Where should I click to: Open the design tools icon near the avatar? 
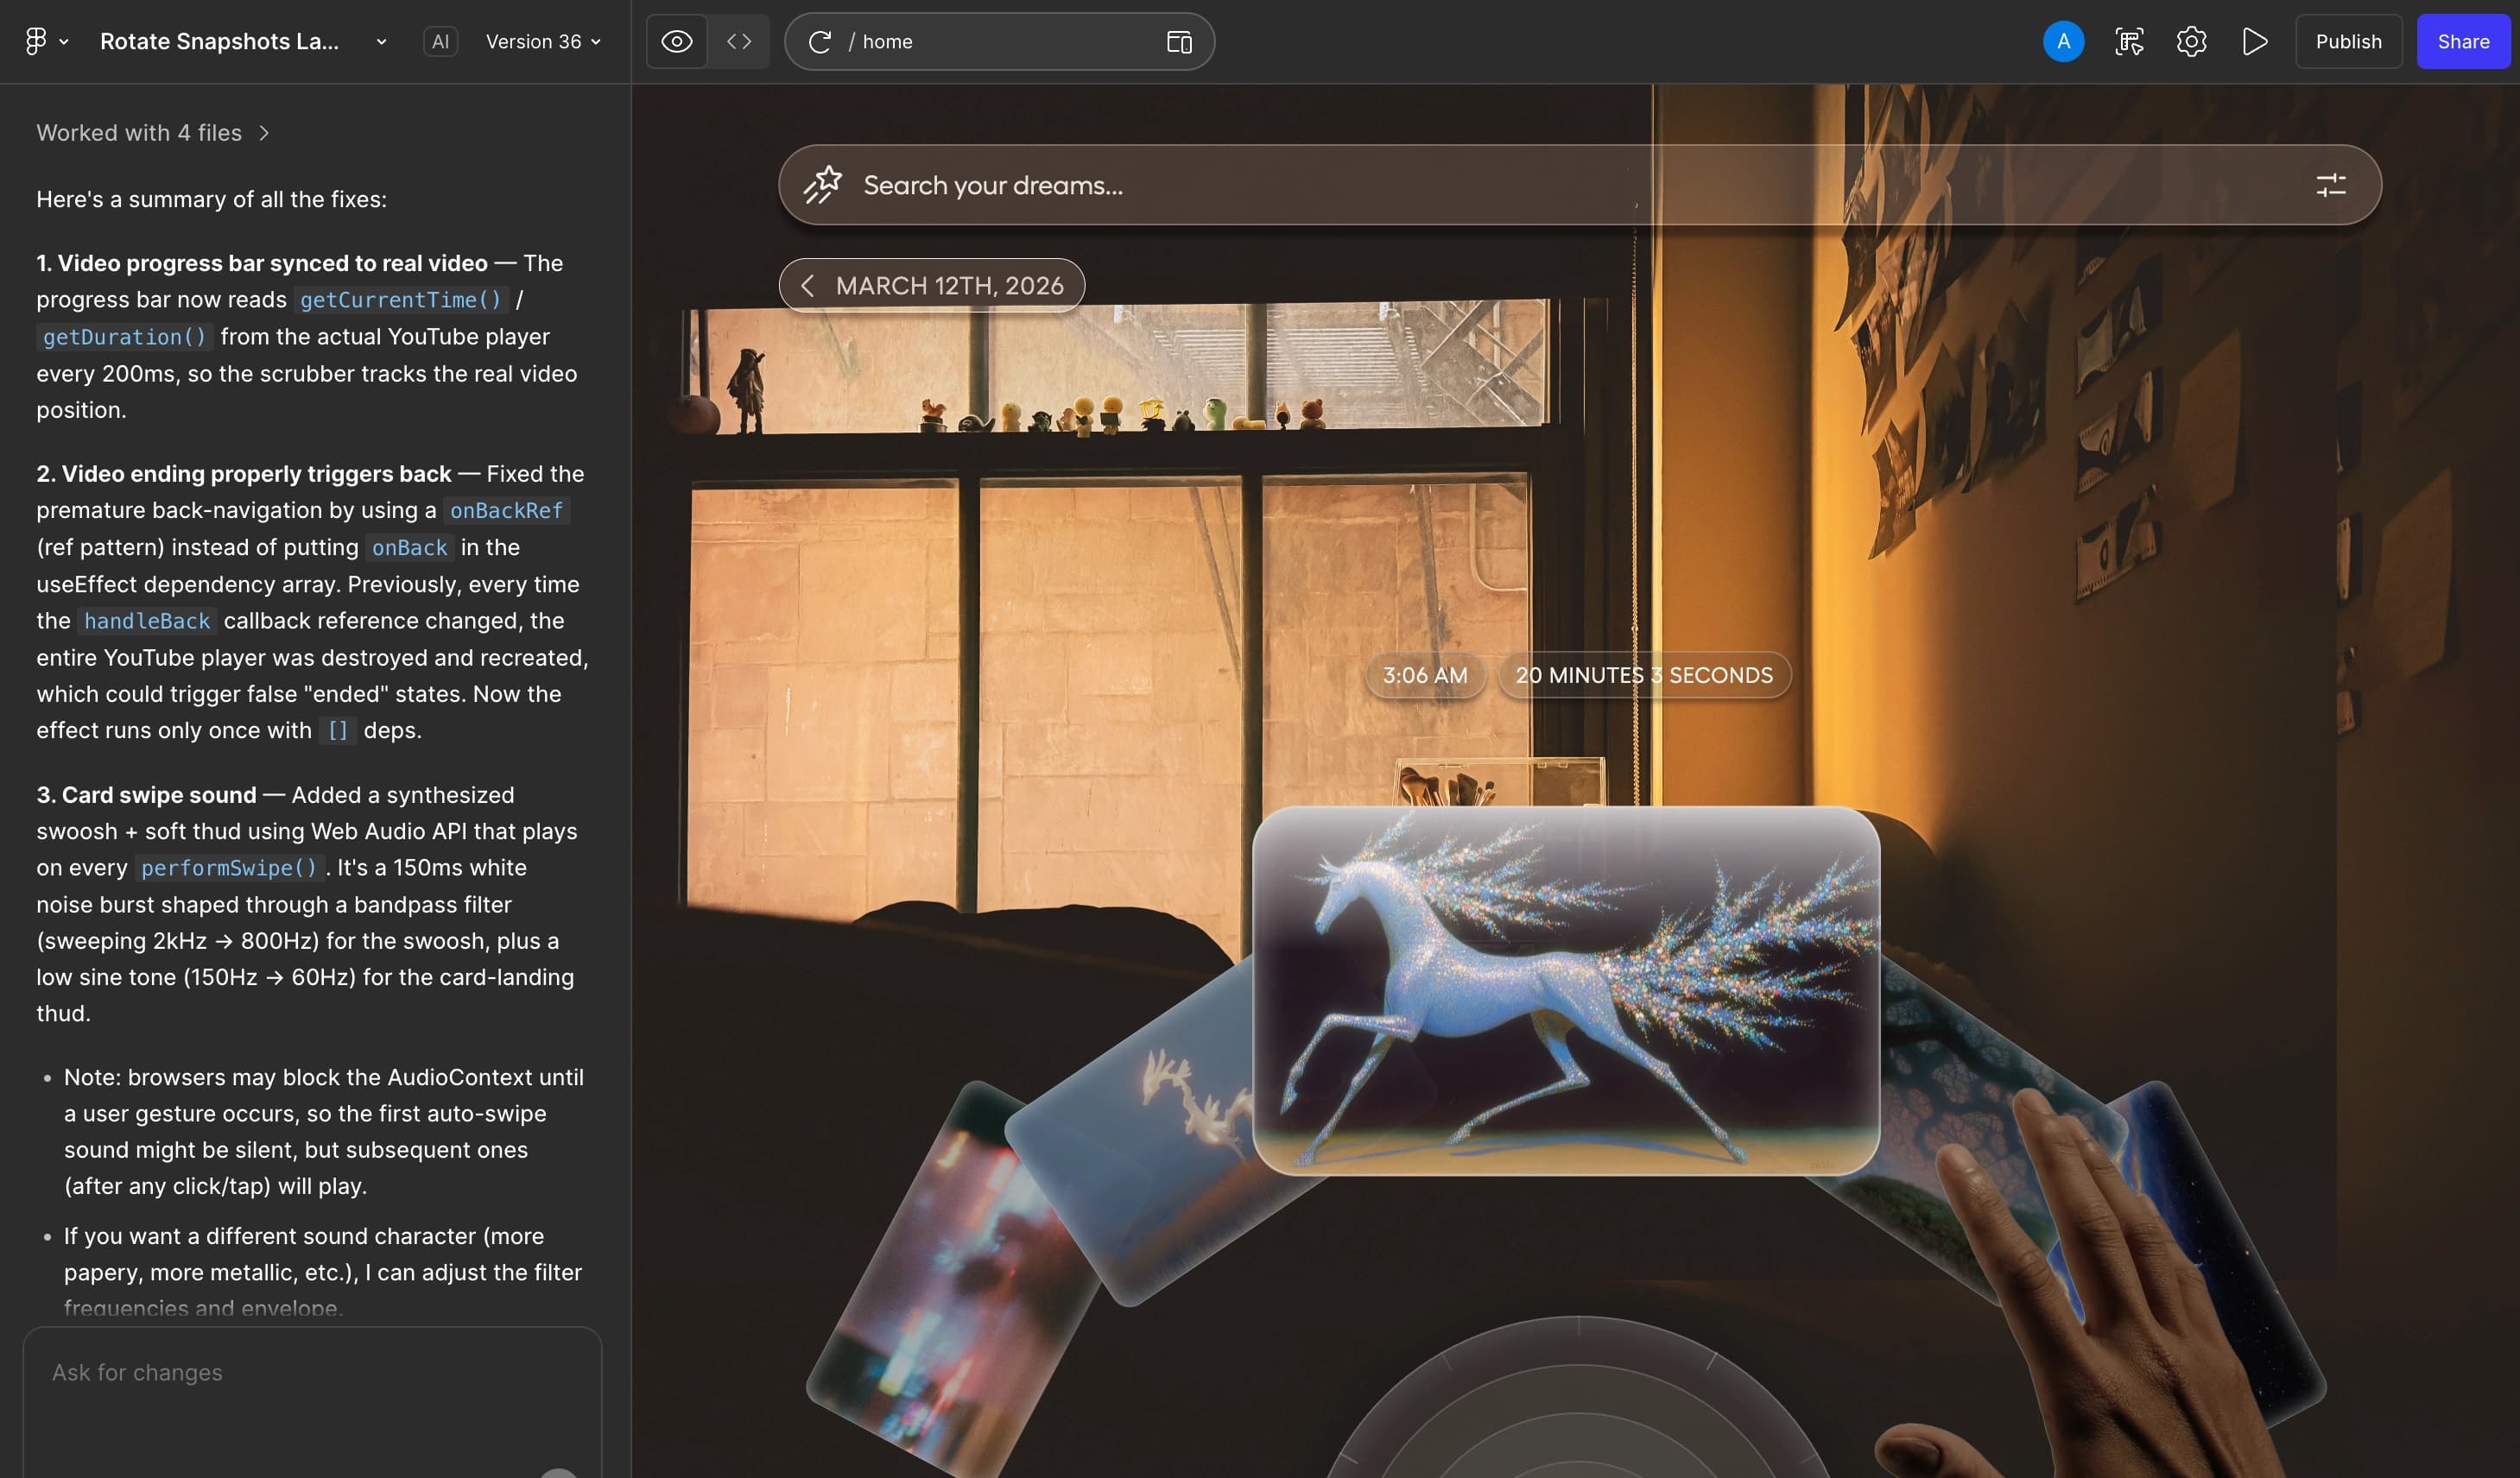[2128, 41]
